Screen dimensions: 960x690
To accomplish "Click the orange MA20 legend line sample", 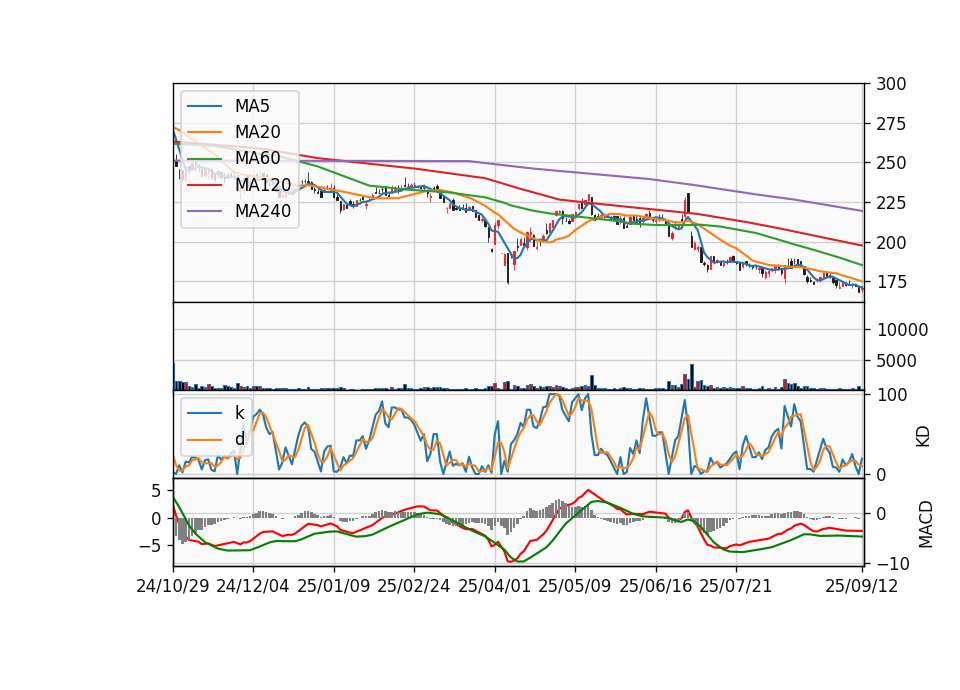I will click(204, 132).
